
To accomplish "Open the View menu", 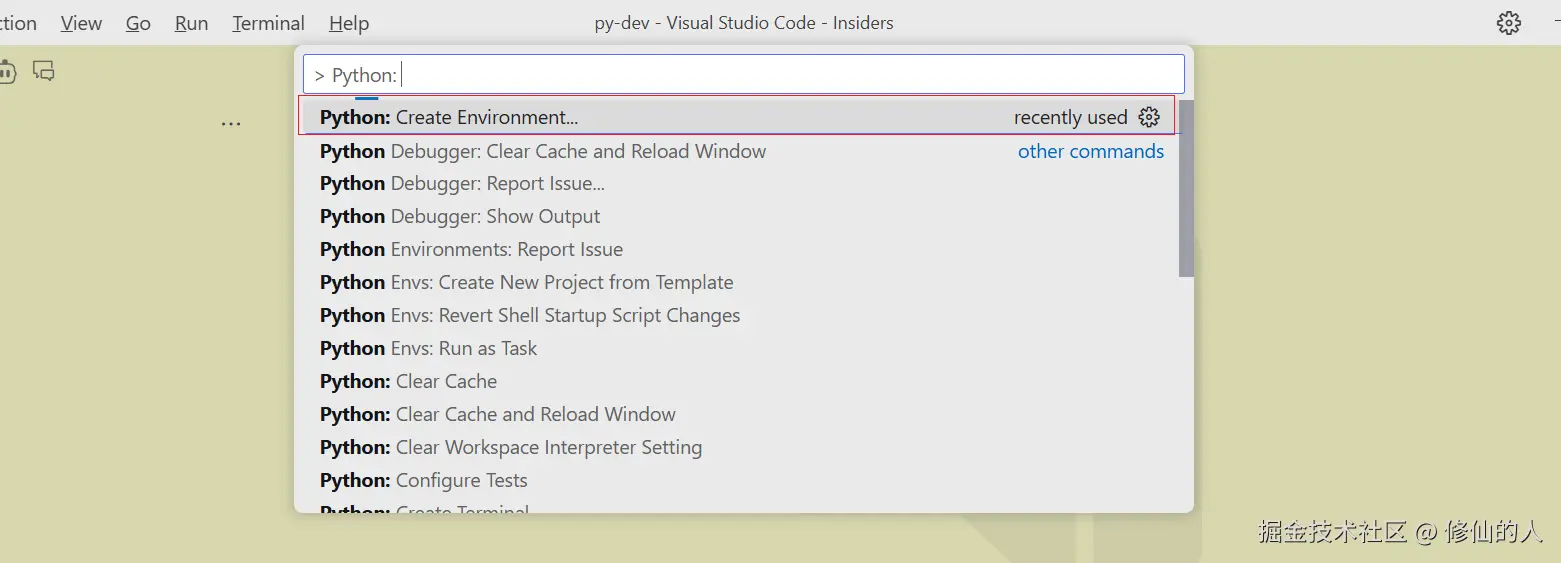I will [81, 23].
